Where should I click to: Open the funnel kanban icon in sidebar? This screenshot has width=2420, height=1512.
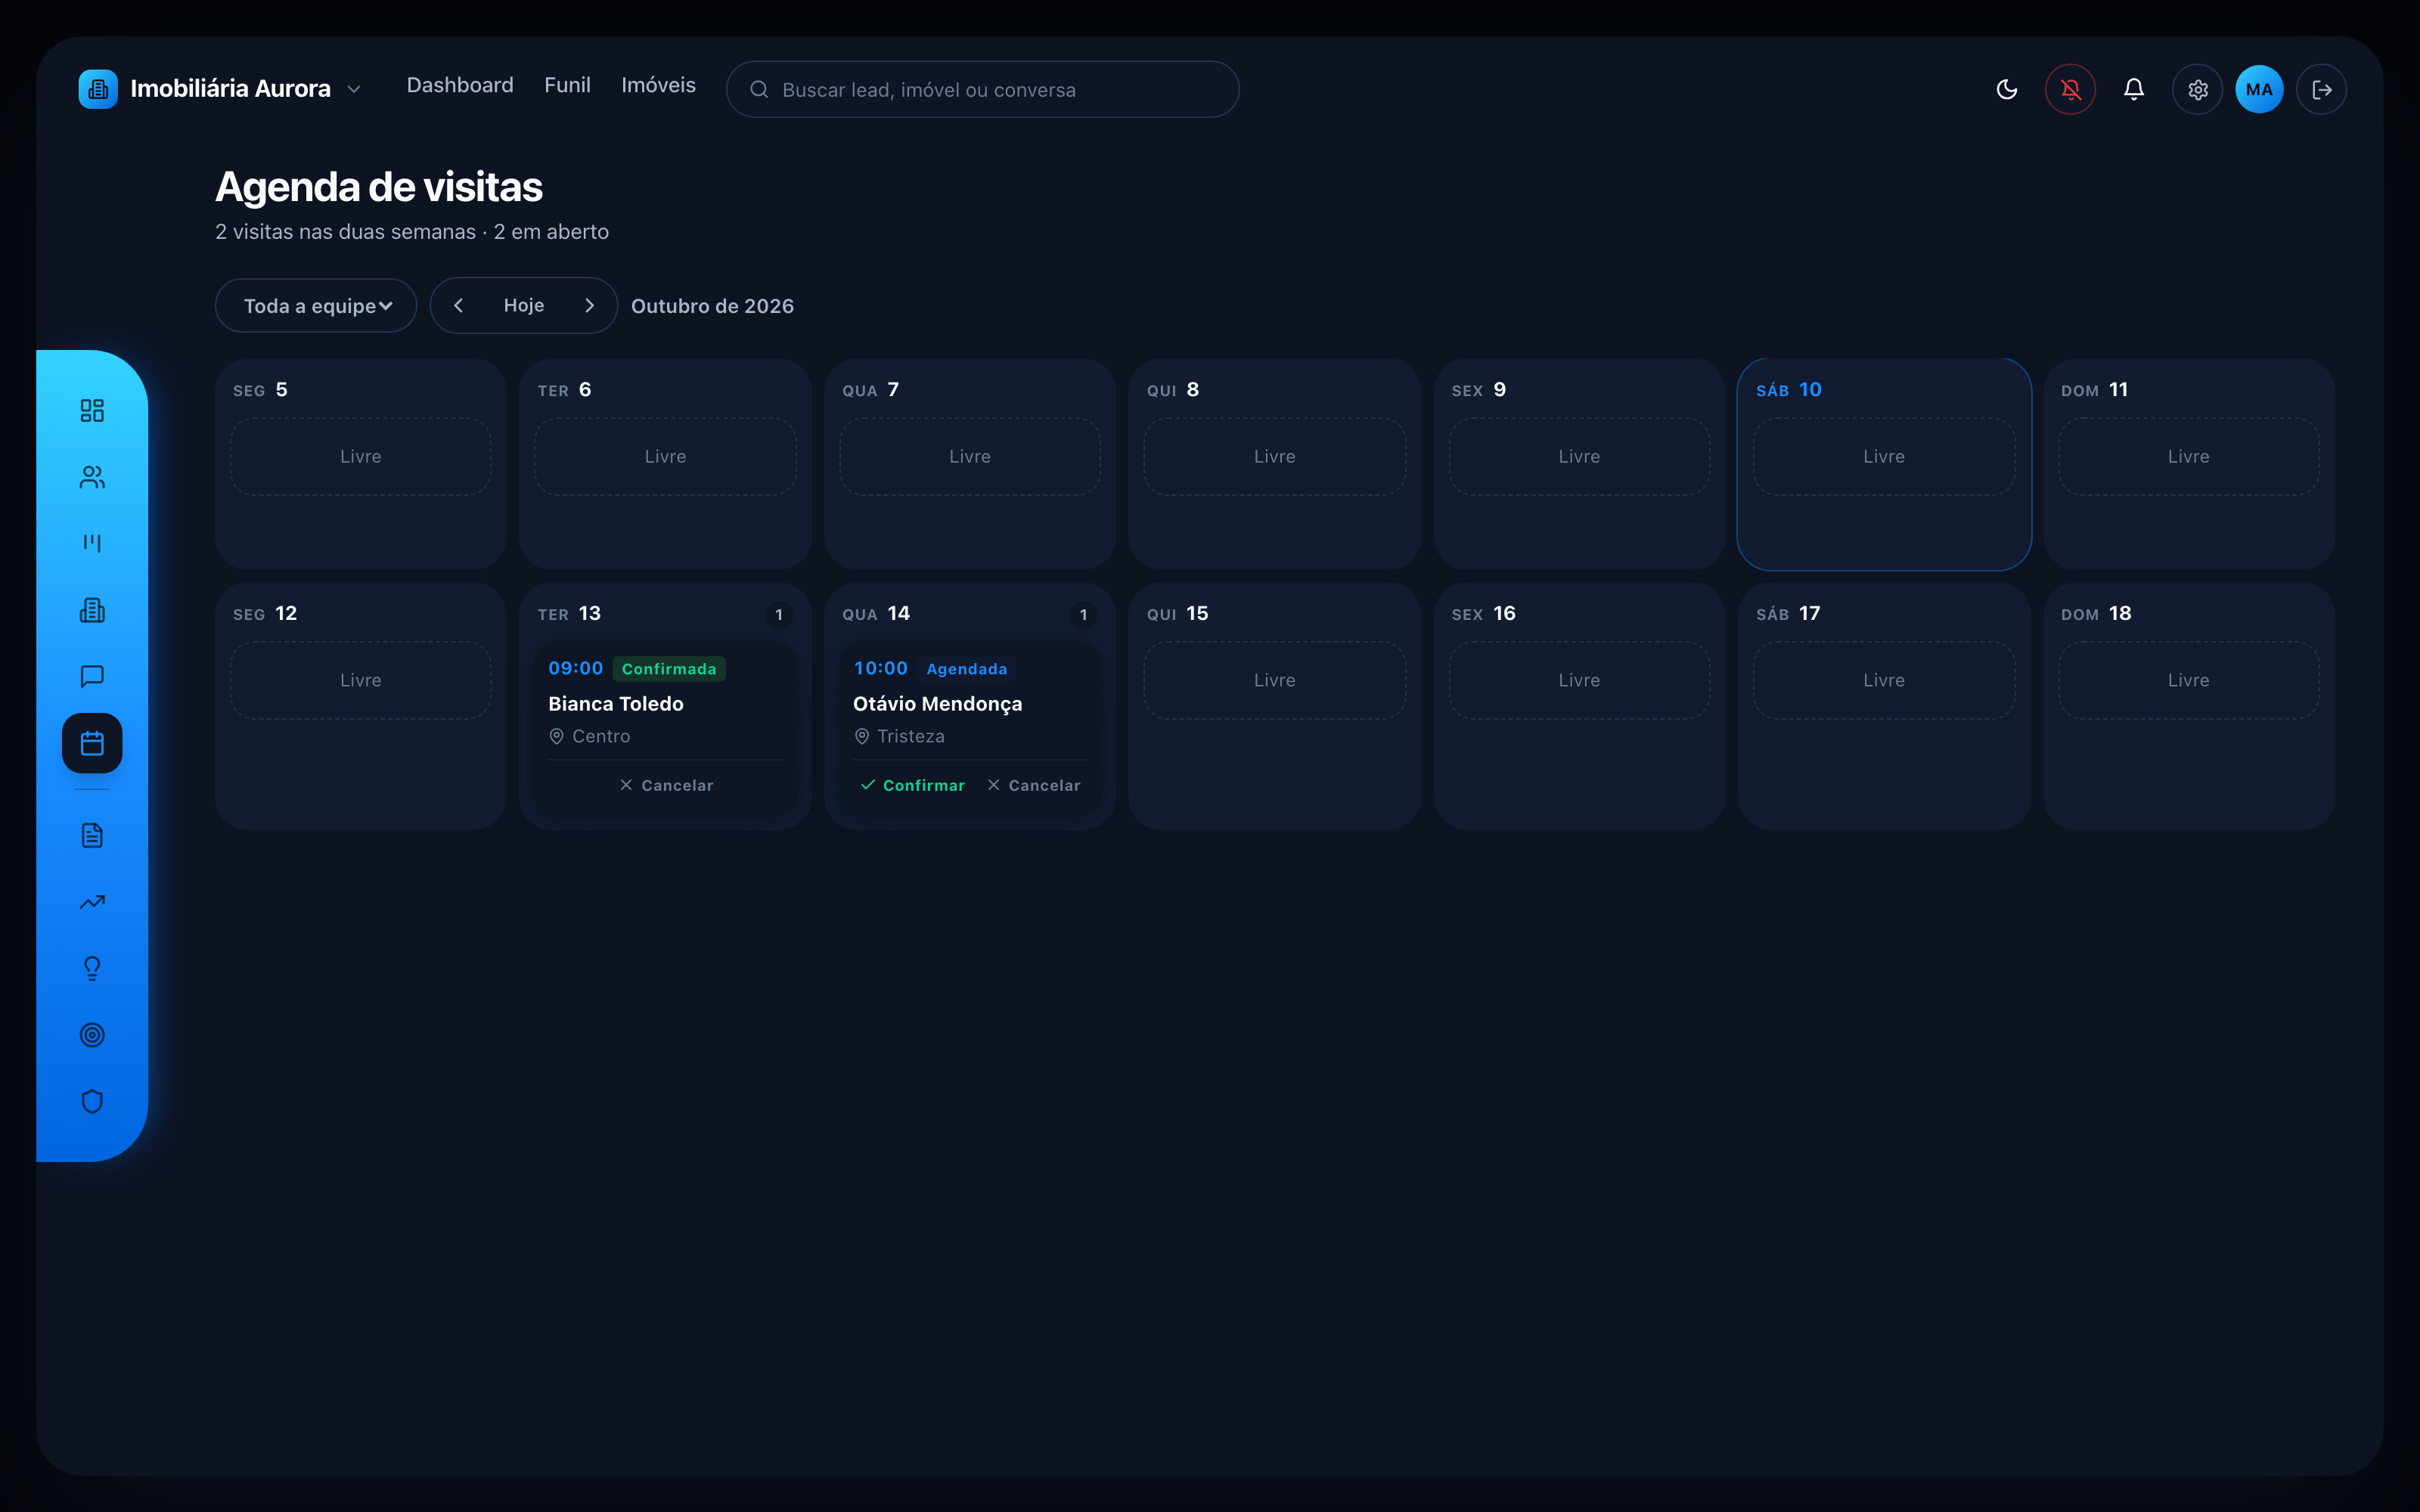[x=92, y=543]
